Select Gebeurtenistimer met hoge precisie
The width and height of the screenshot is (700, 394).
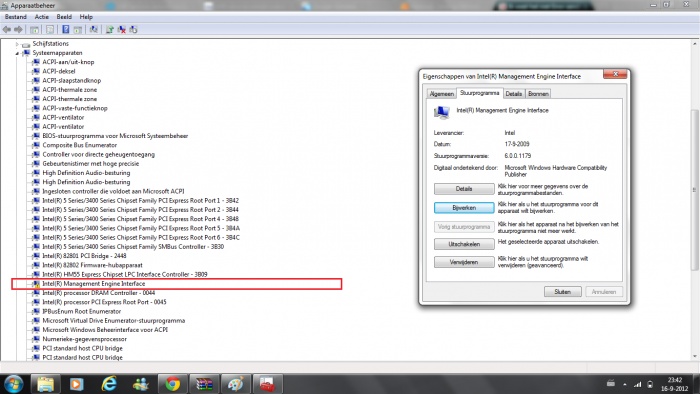tap(91, 164)
